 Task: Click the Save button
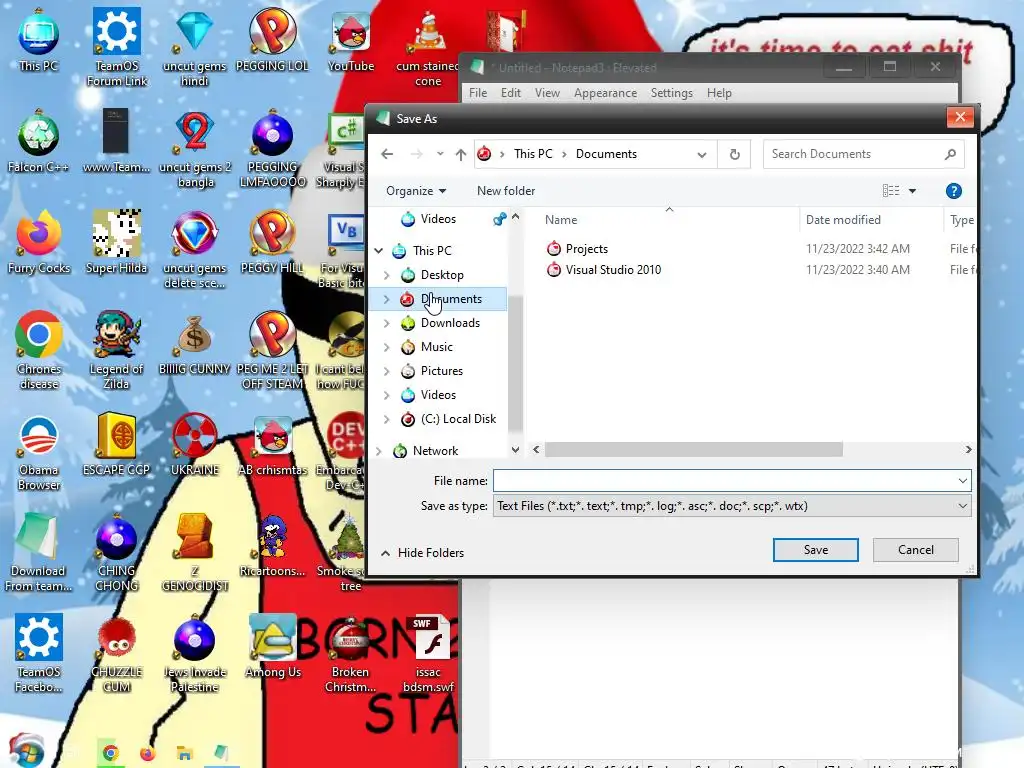(x=816, y=550)
